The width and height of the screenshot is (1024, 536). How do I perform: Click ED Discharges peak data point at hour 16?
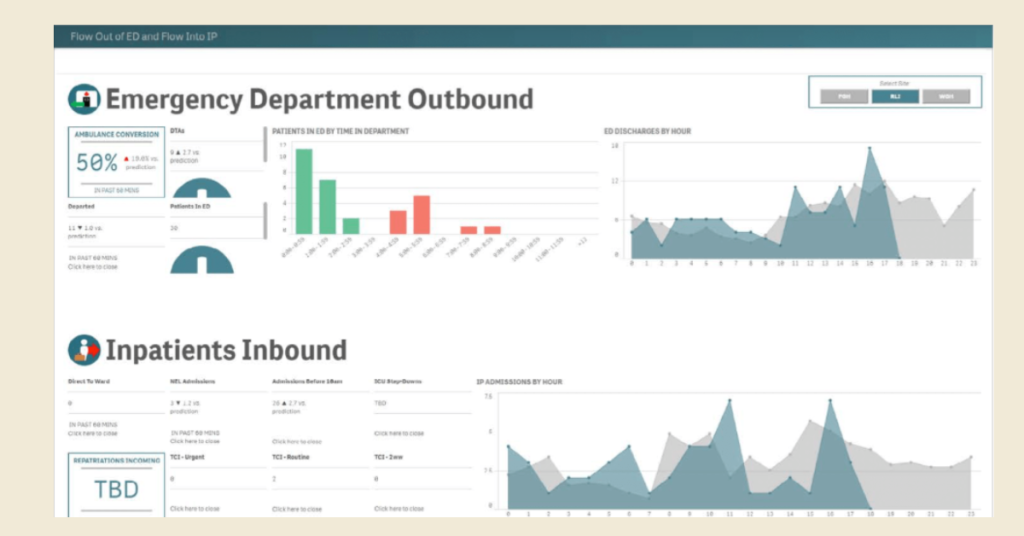click(870, 149)
